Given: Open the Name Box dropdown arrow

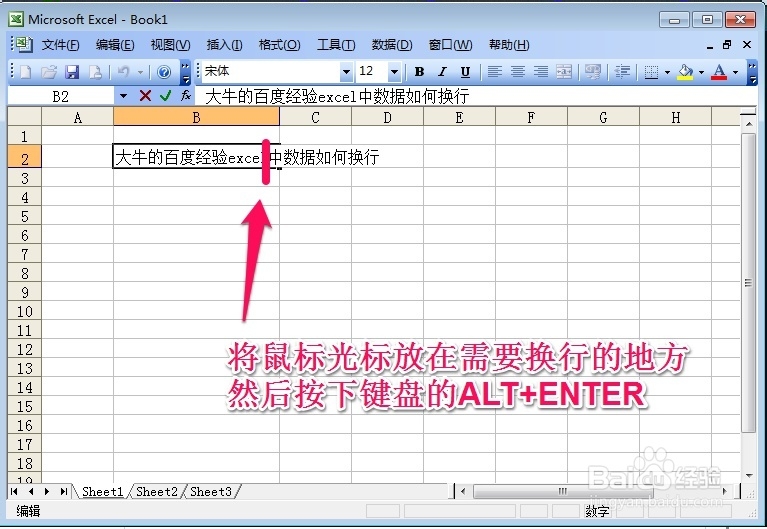Looking at the screenshot, I should click(x=123, y=95).
